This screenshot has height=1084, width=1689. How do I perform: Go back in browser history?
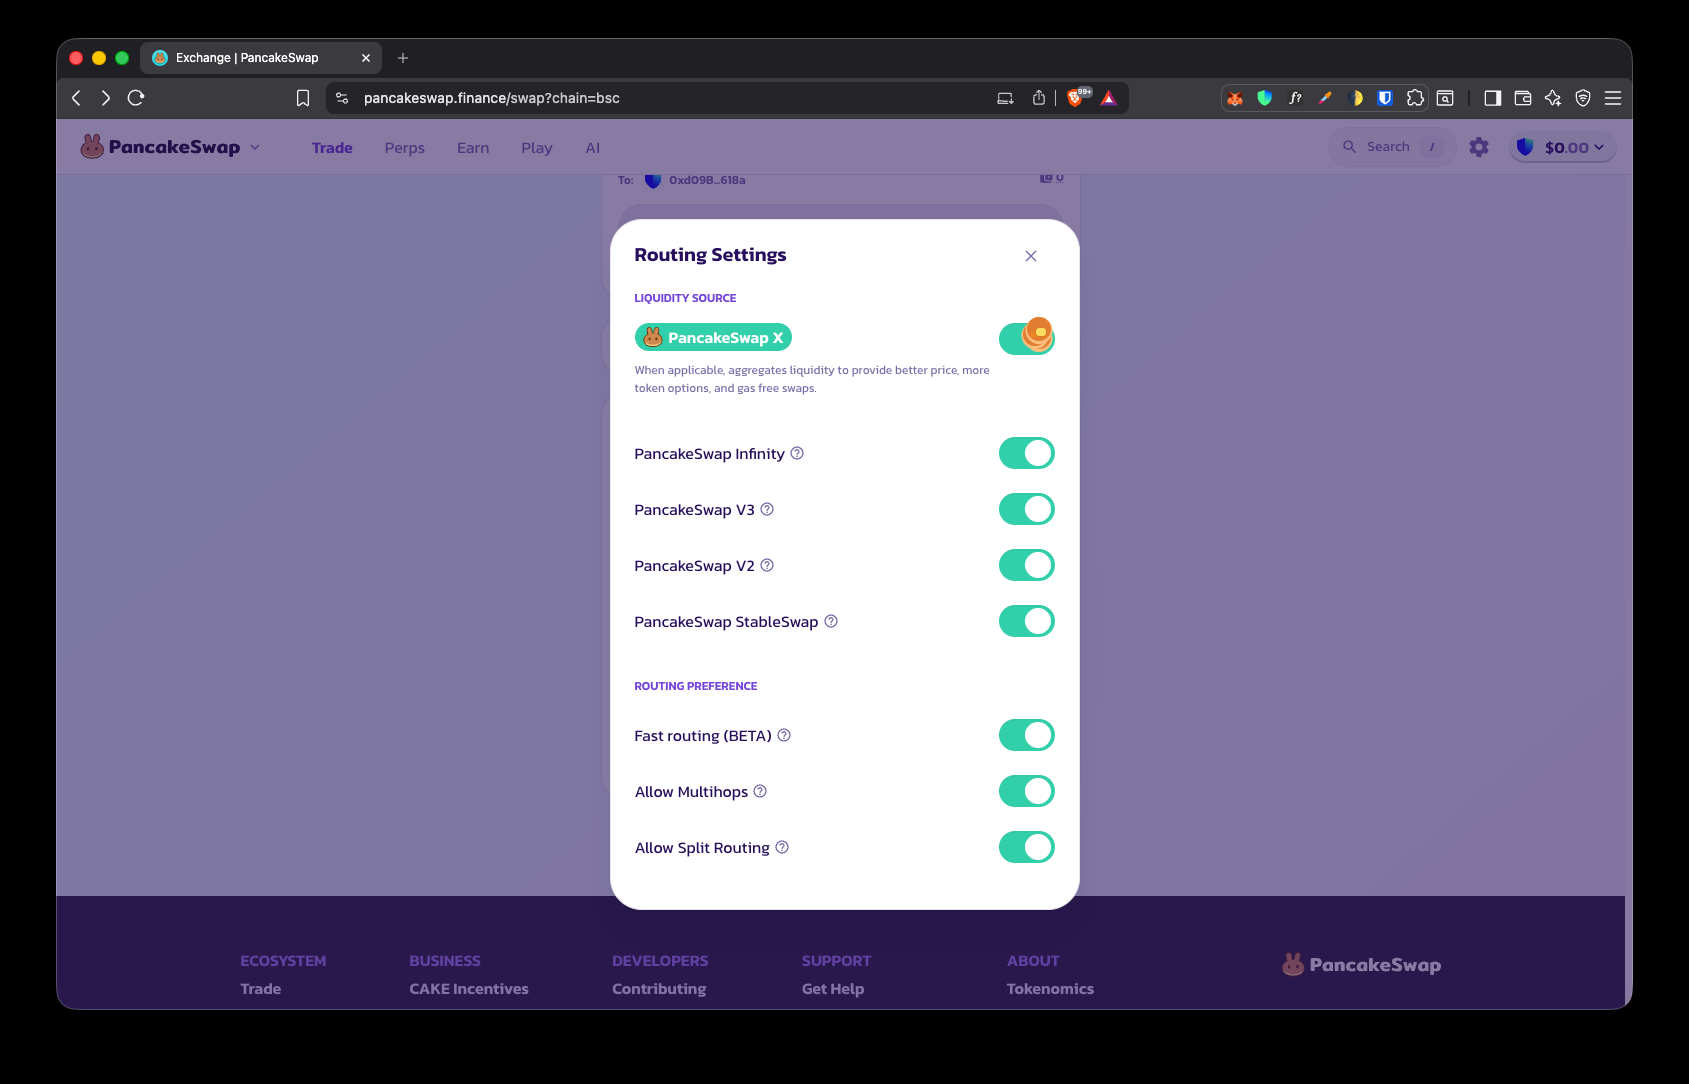point(76,98)
